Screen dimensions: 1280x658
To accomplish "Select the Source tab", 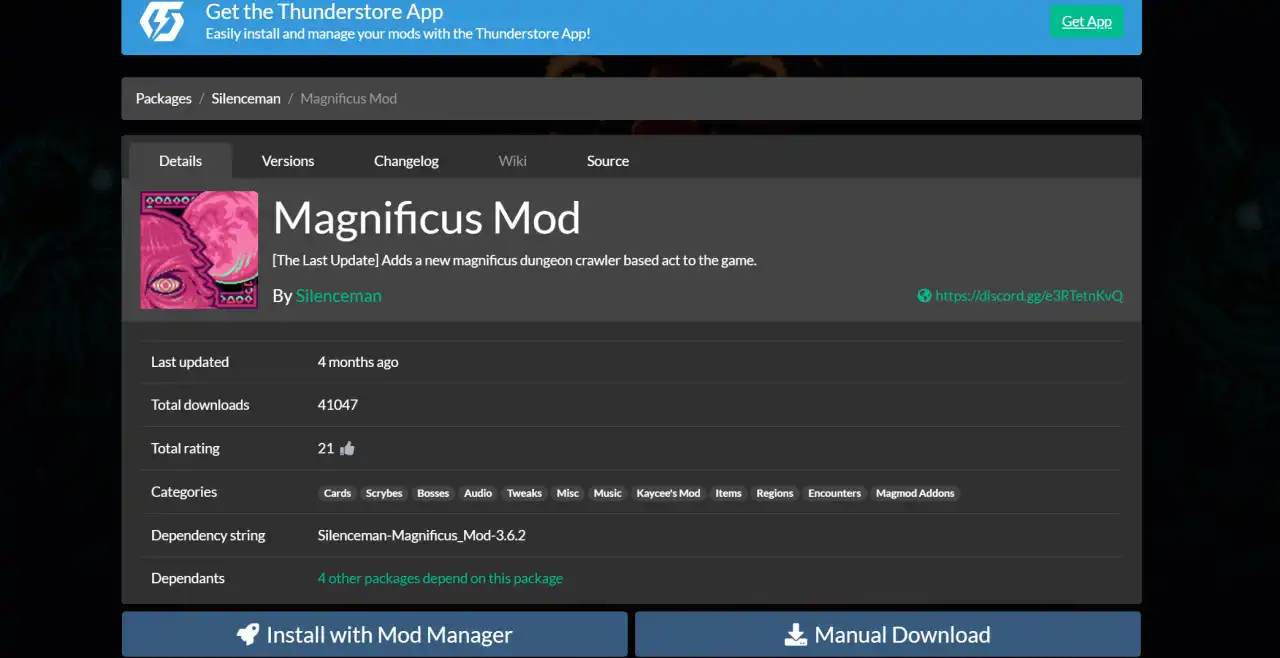I will (608, 161).
